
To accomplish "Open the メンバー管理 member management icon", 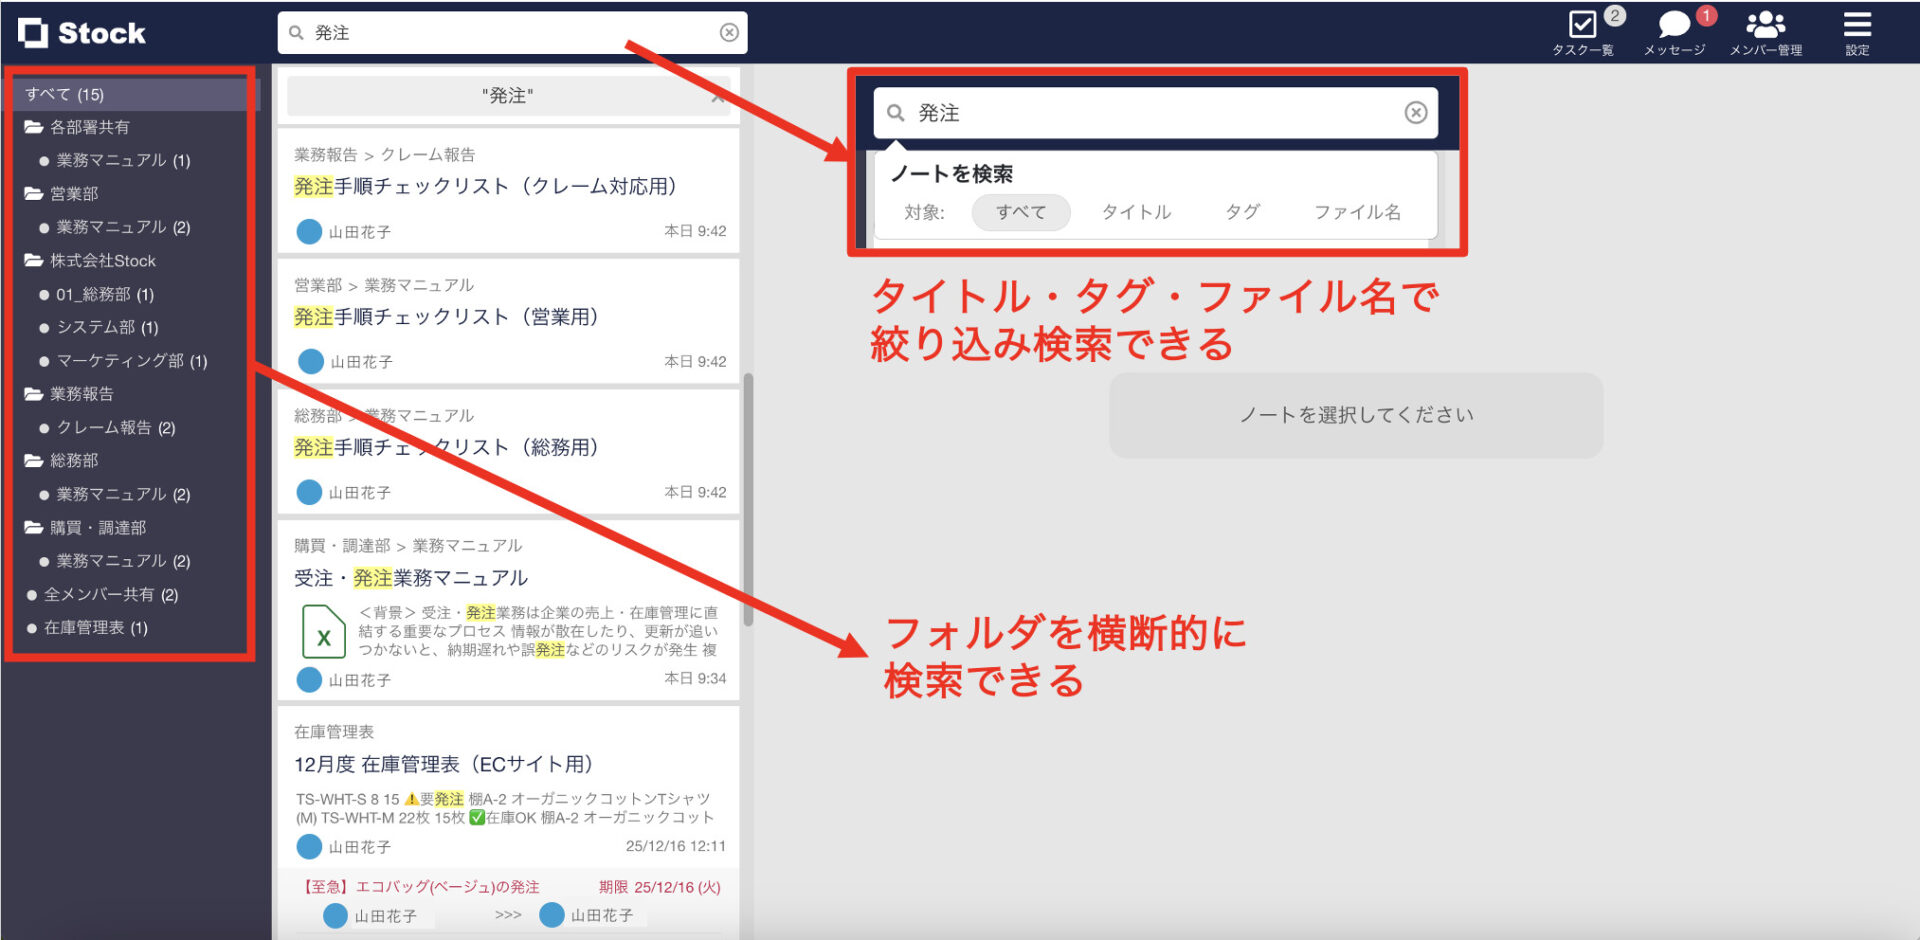I will point(1765,25).
